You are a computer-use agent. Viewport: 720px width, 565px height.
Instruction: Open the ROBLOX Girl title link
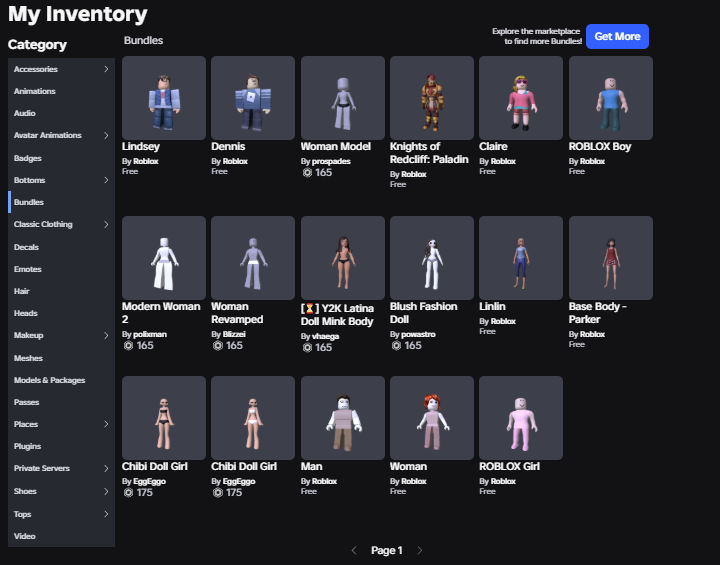tap(510, 466)
